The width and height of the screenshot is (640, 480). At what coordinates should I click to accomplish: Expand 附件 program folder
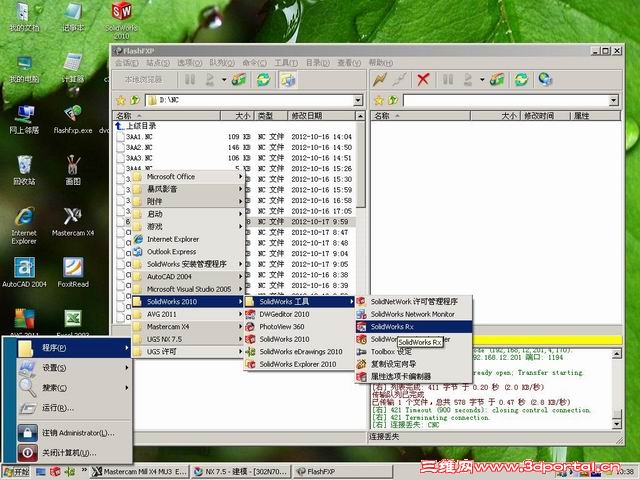[188, 201]
